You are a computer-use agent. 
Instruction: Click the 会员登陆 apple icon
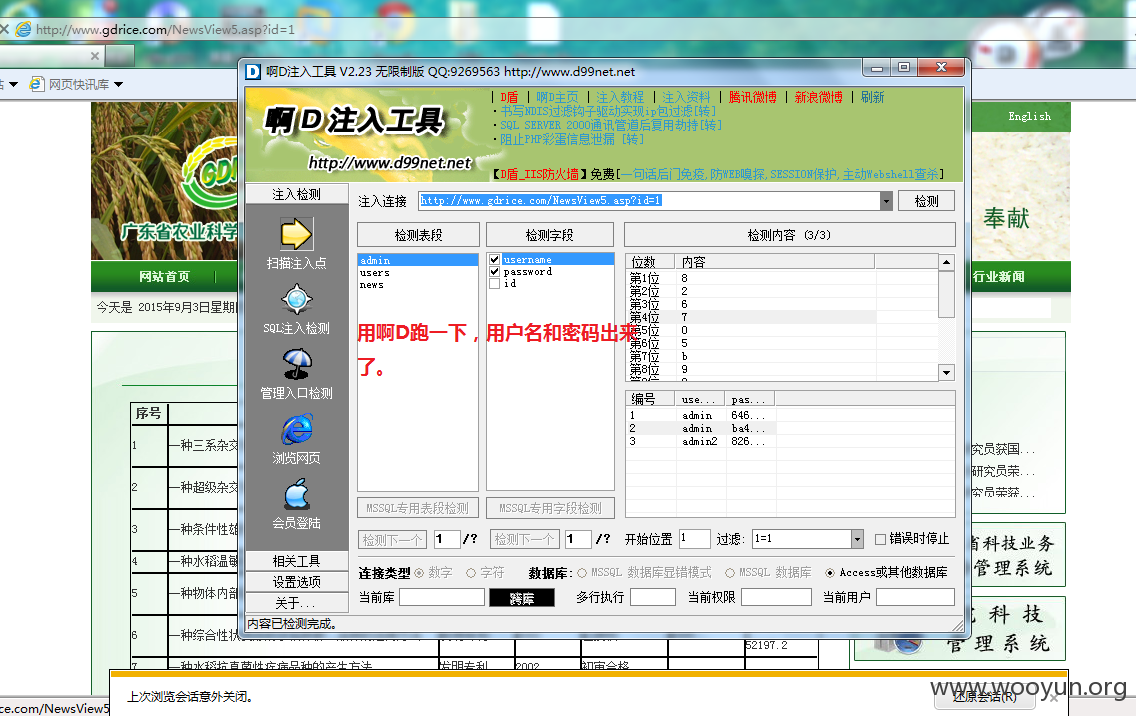[x=296, y=494]
